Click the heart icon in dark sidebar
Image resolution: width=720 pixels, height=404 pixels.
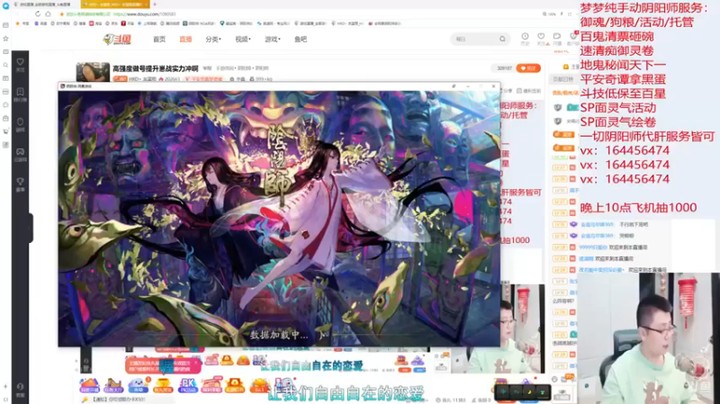[20, 62]
